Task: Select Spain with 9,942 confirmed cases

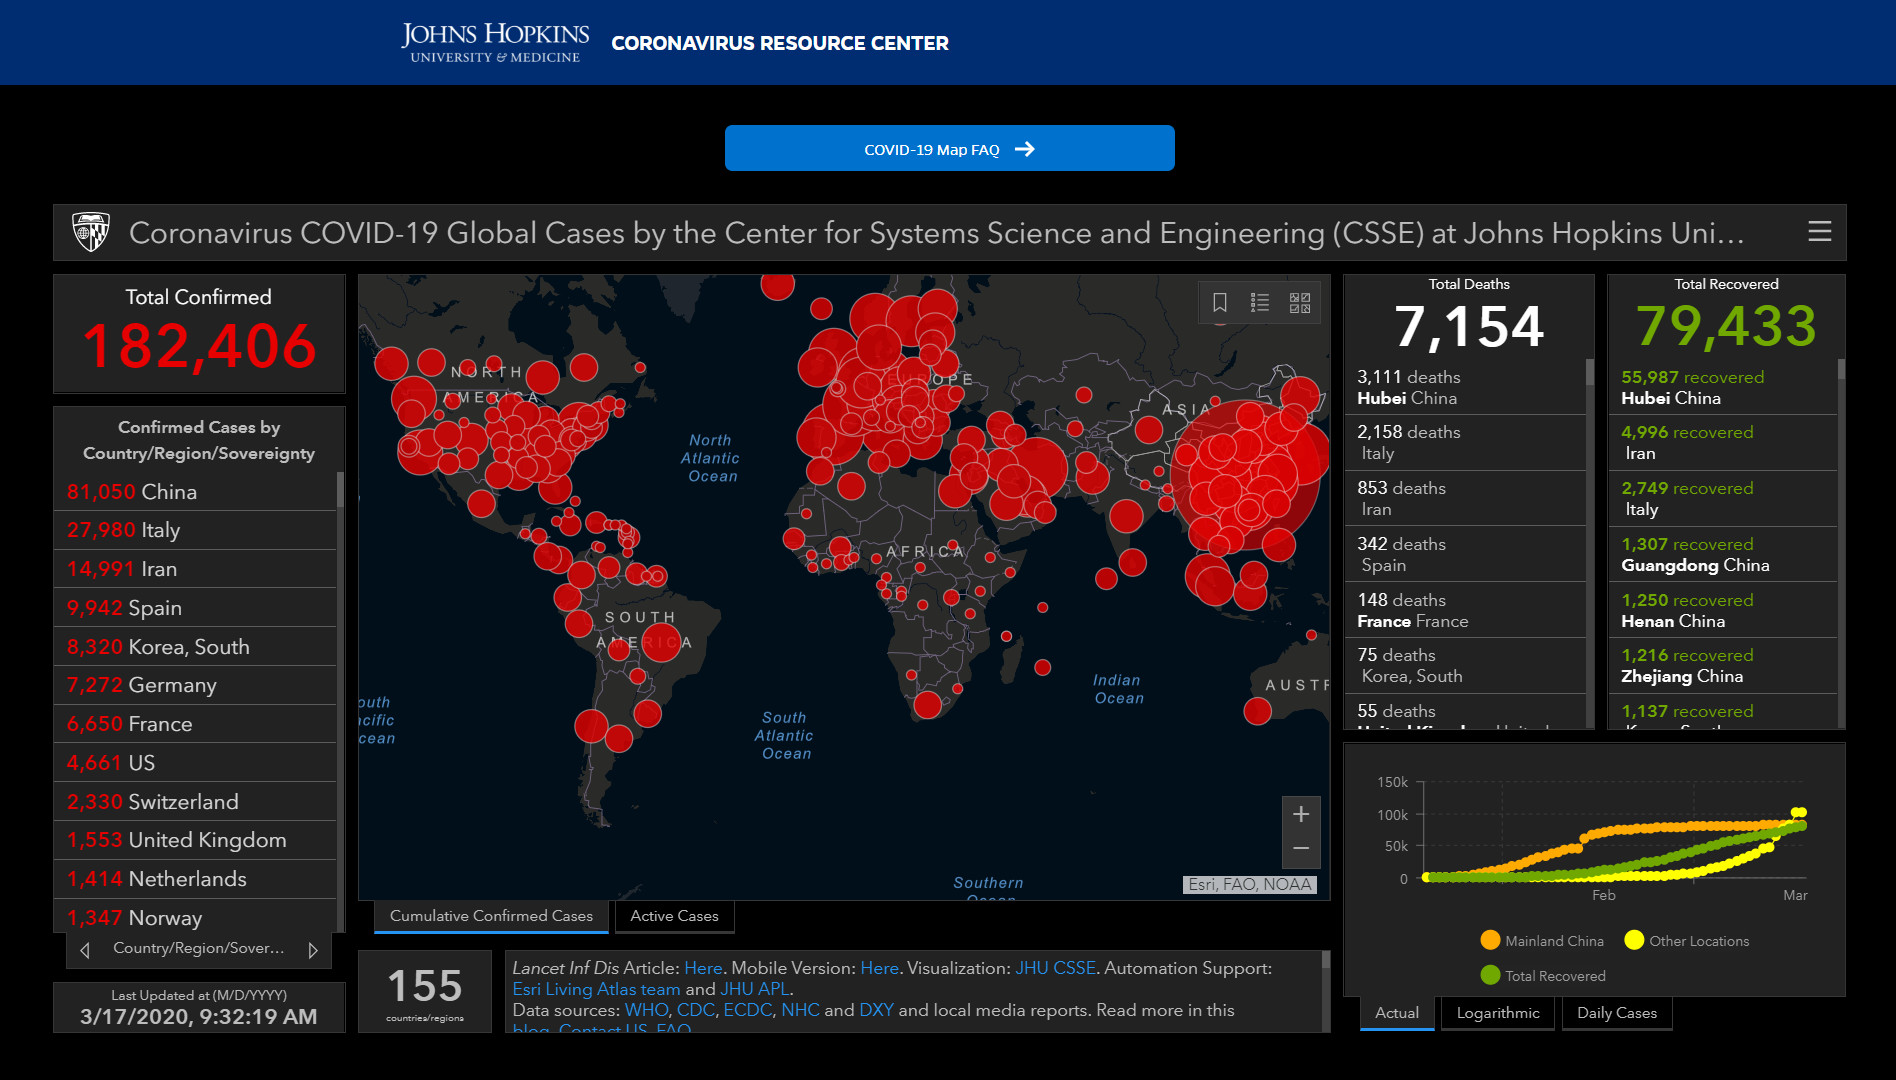Action: (x=195, y=608)
